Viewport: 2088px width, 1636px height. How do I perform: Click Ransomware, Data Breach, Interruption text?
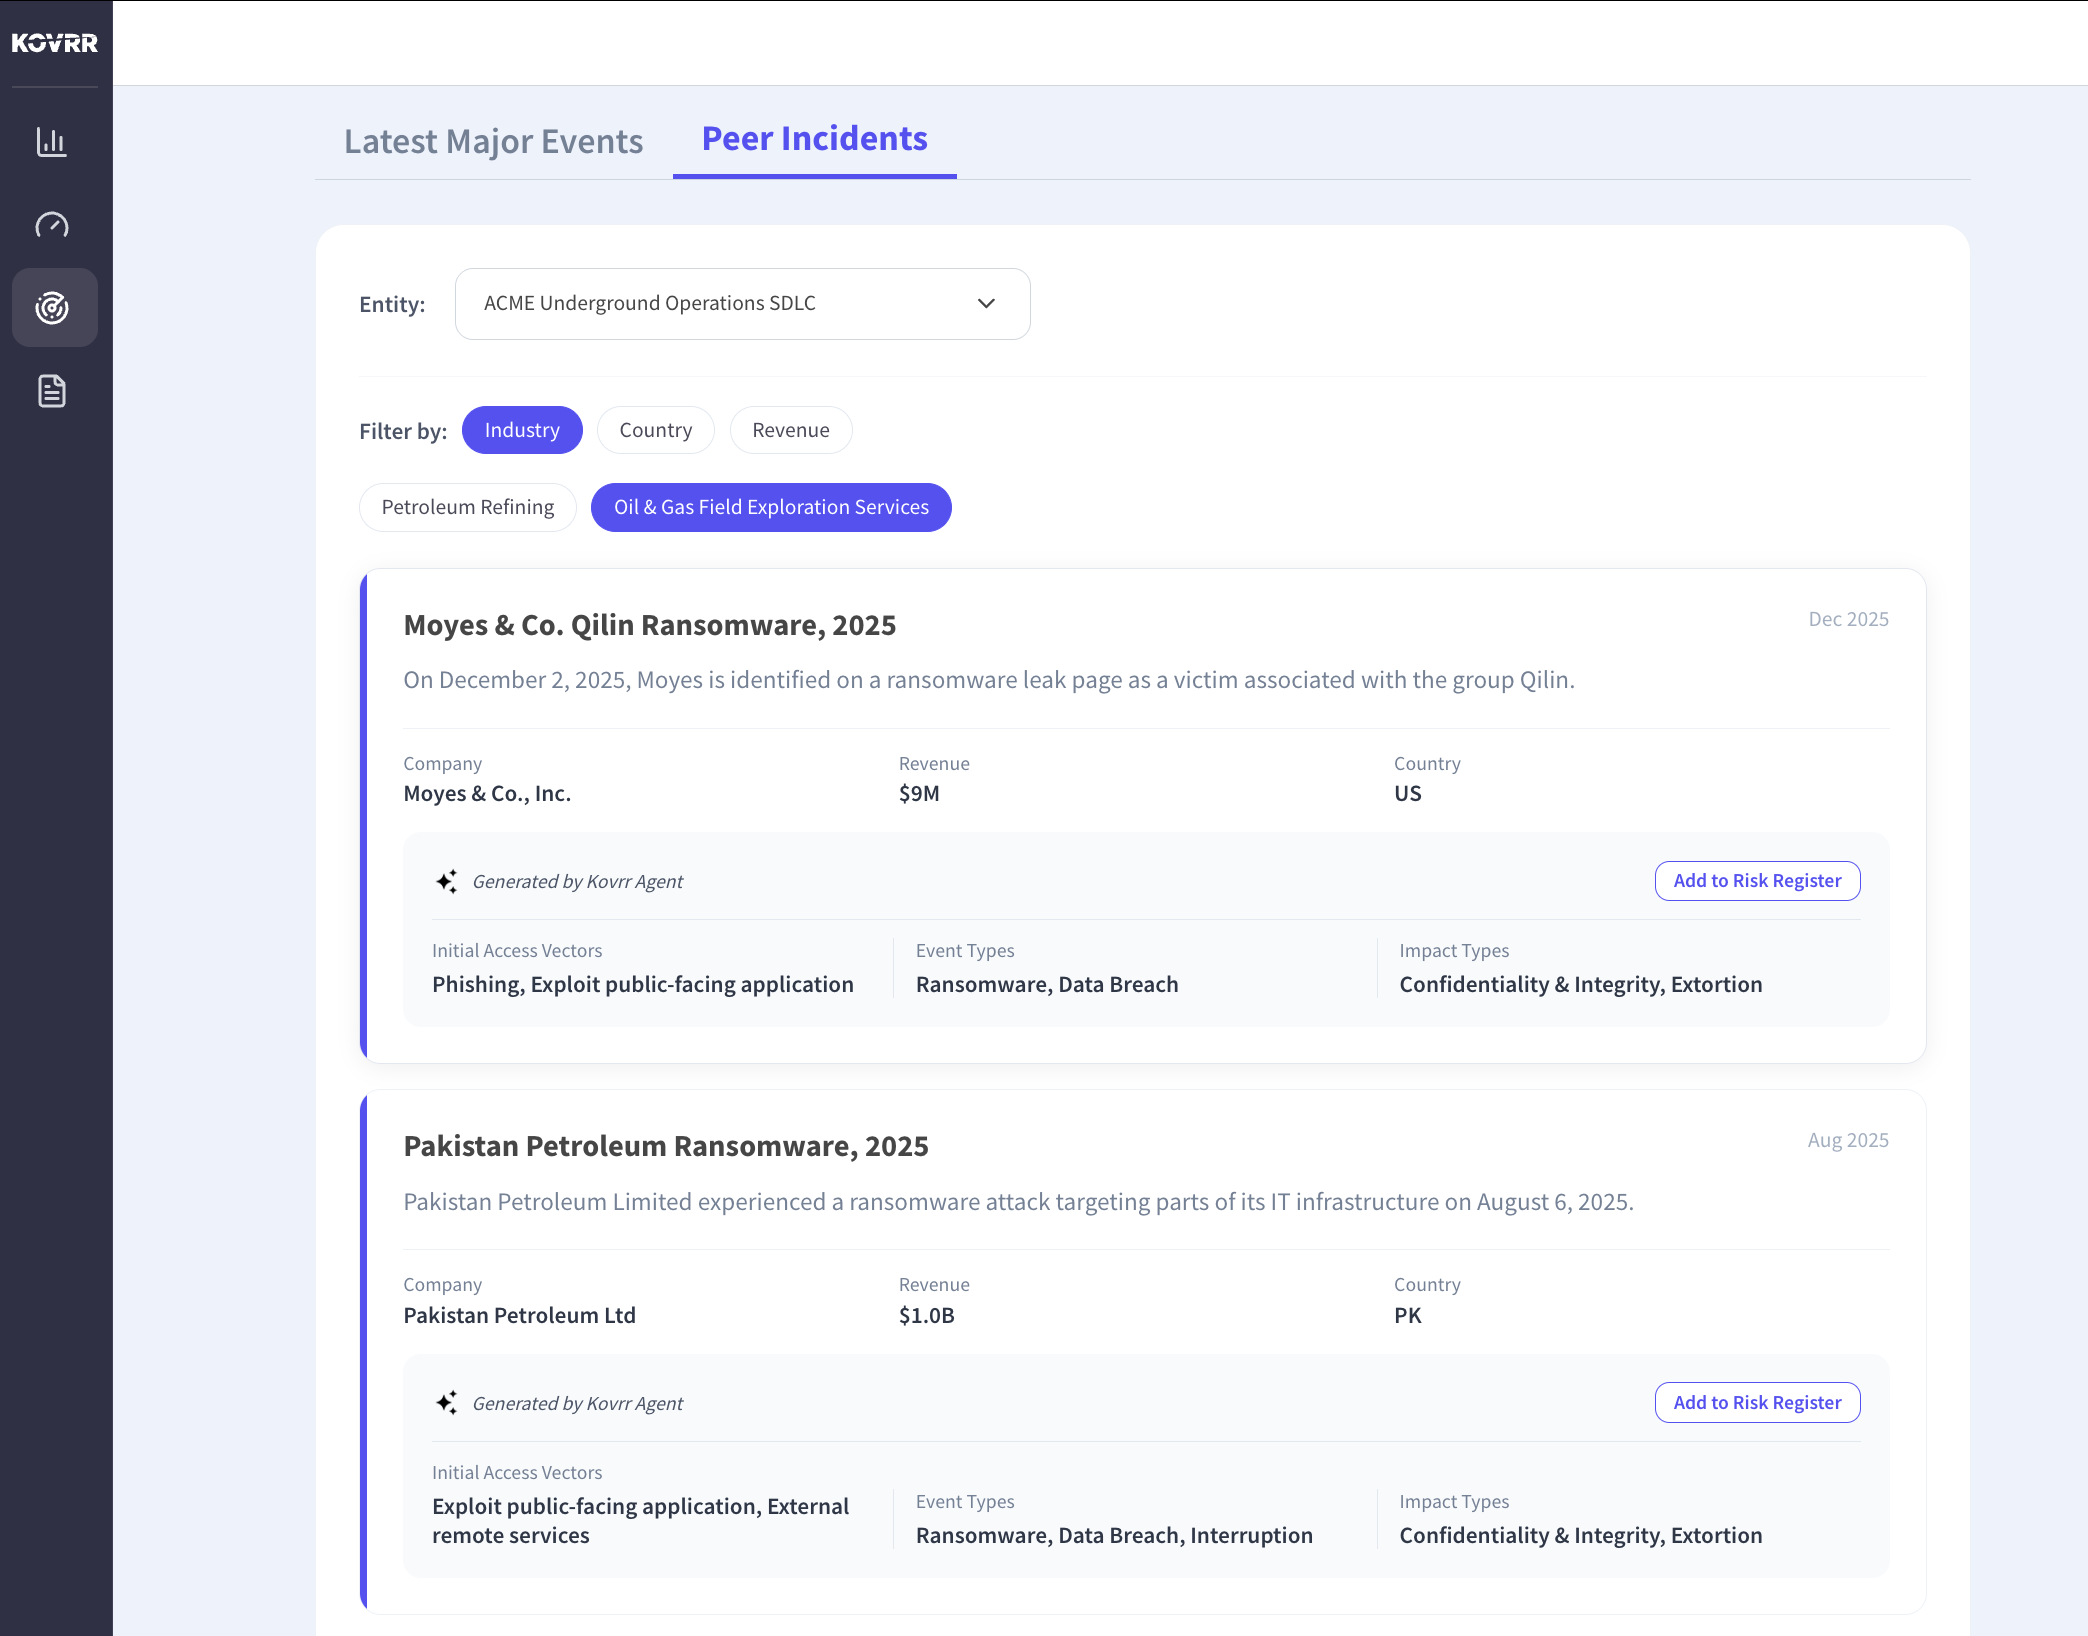pos(1114,1536)
